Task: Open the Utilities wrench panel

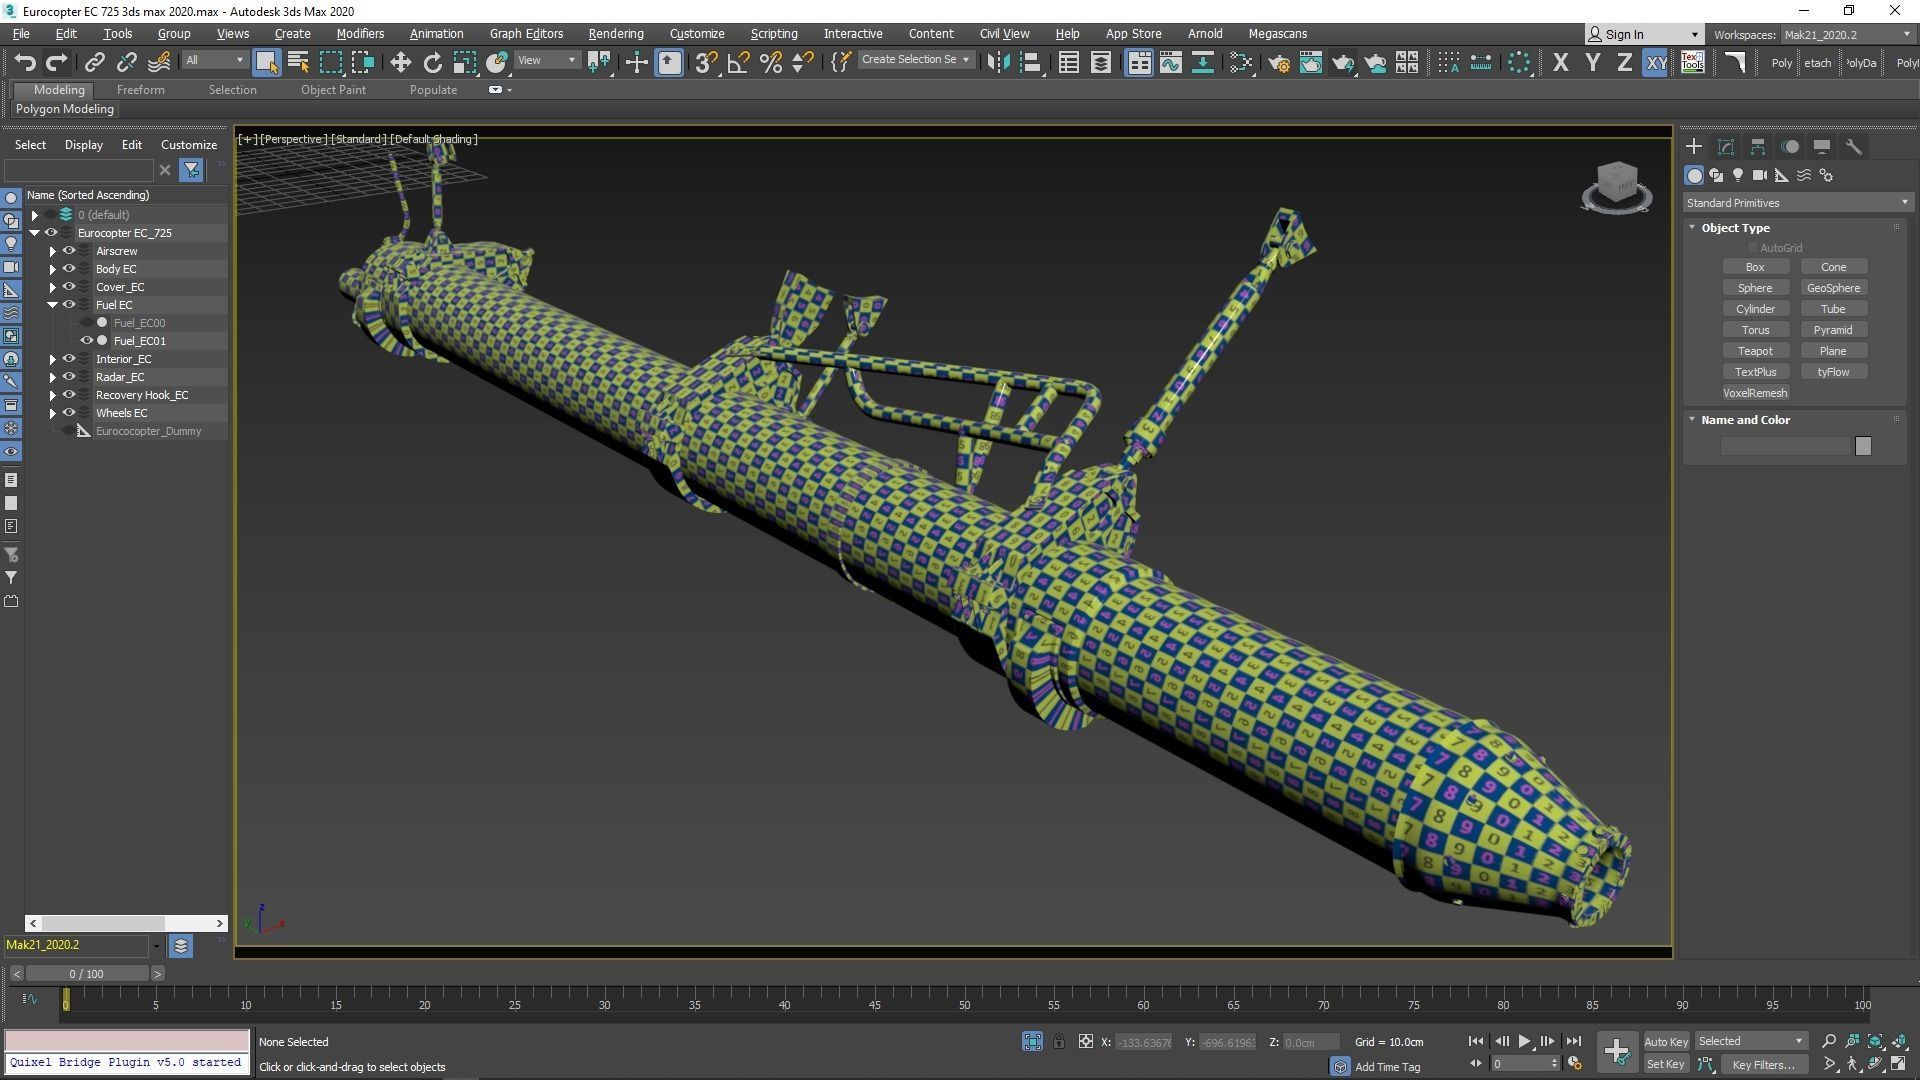Action: [1853, 146]
